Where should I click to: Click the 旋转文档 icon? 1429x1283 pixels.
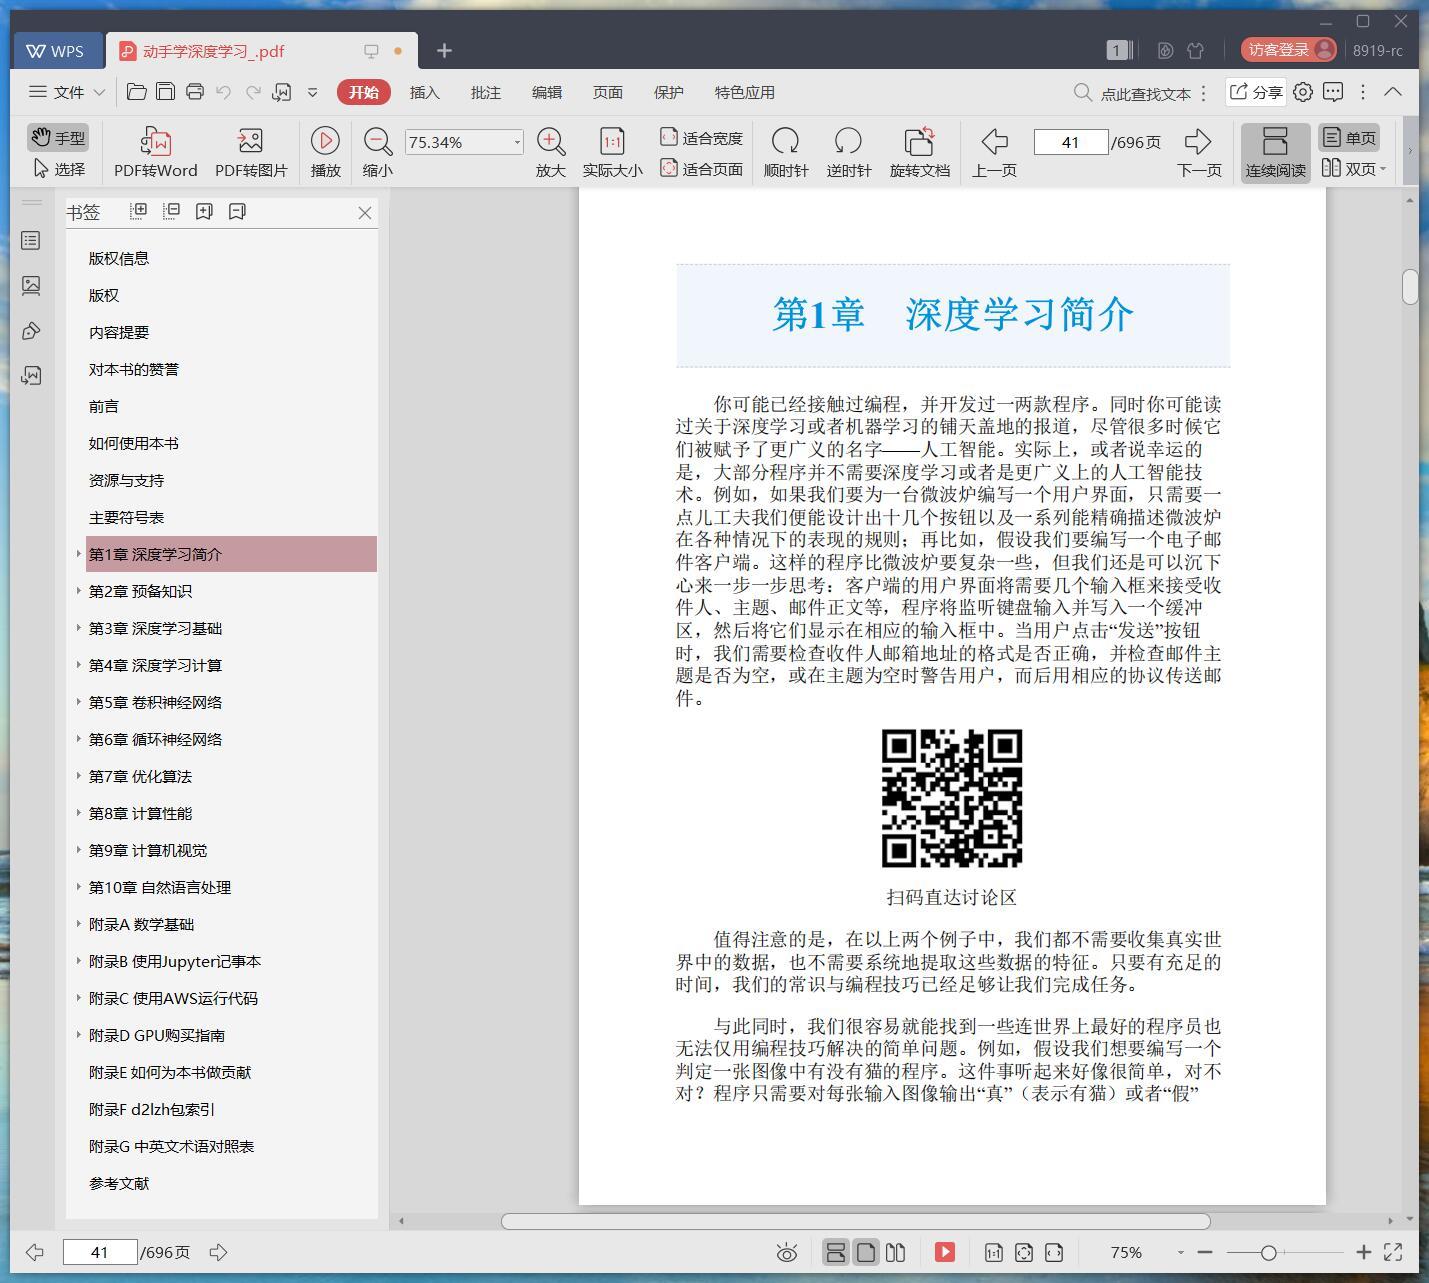[919, 141]
